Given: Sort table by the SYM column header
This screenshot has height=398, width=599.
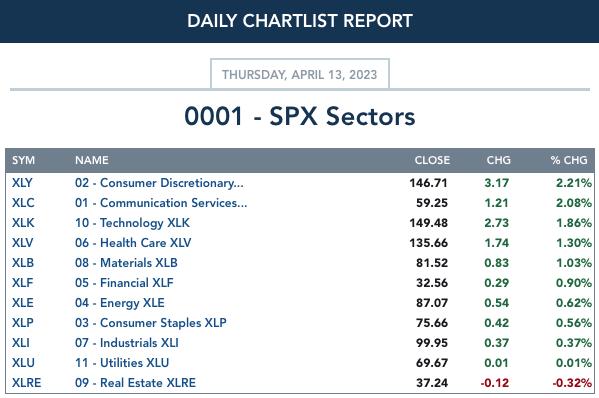Looking at the screenshot, I should pos(23,160).
